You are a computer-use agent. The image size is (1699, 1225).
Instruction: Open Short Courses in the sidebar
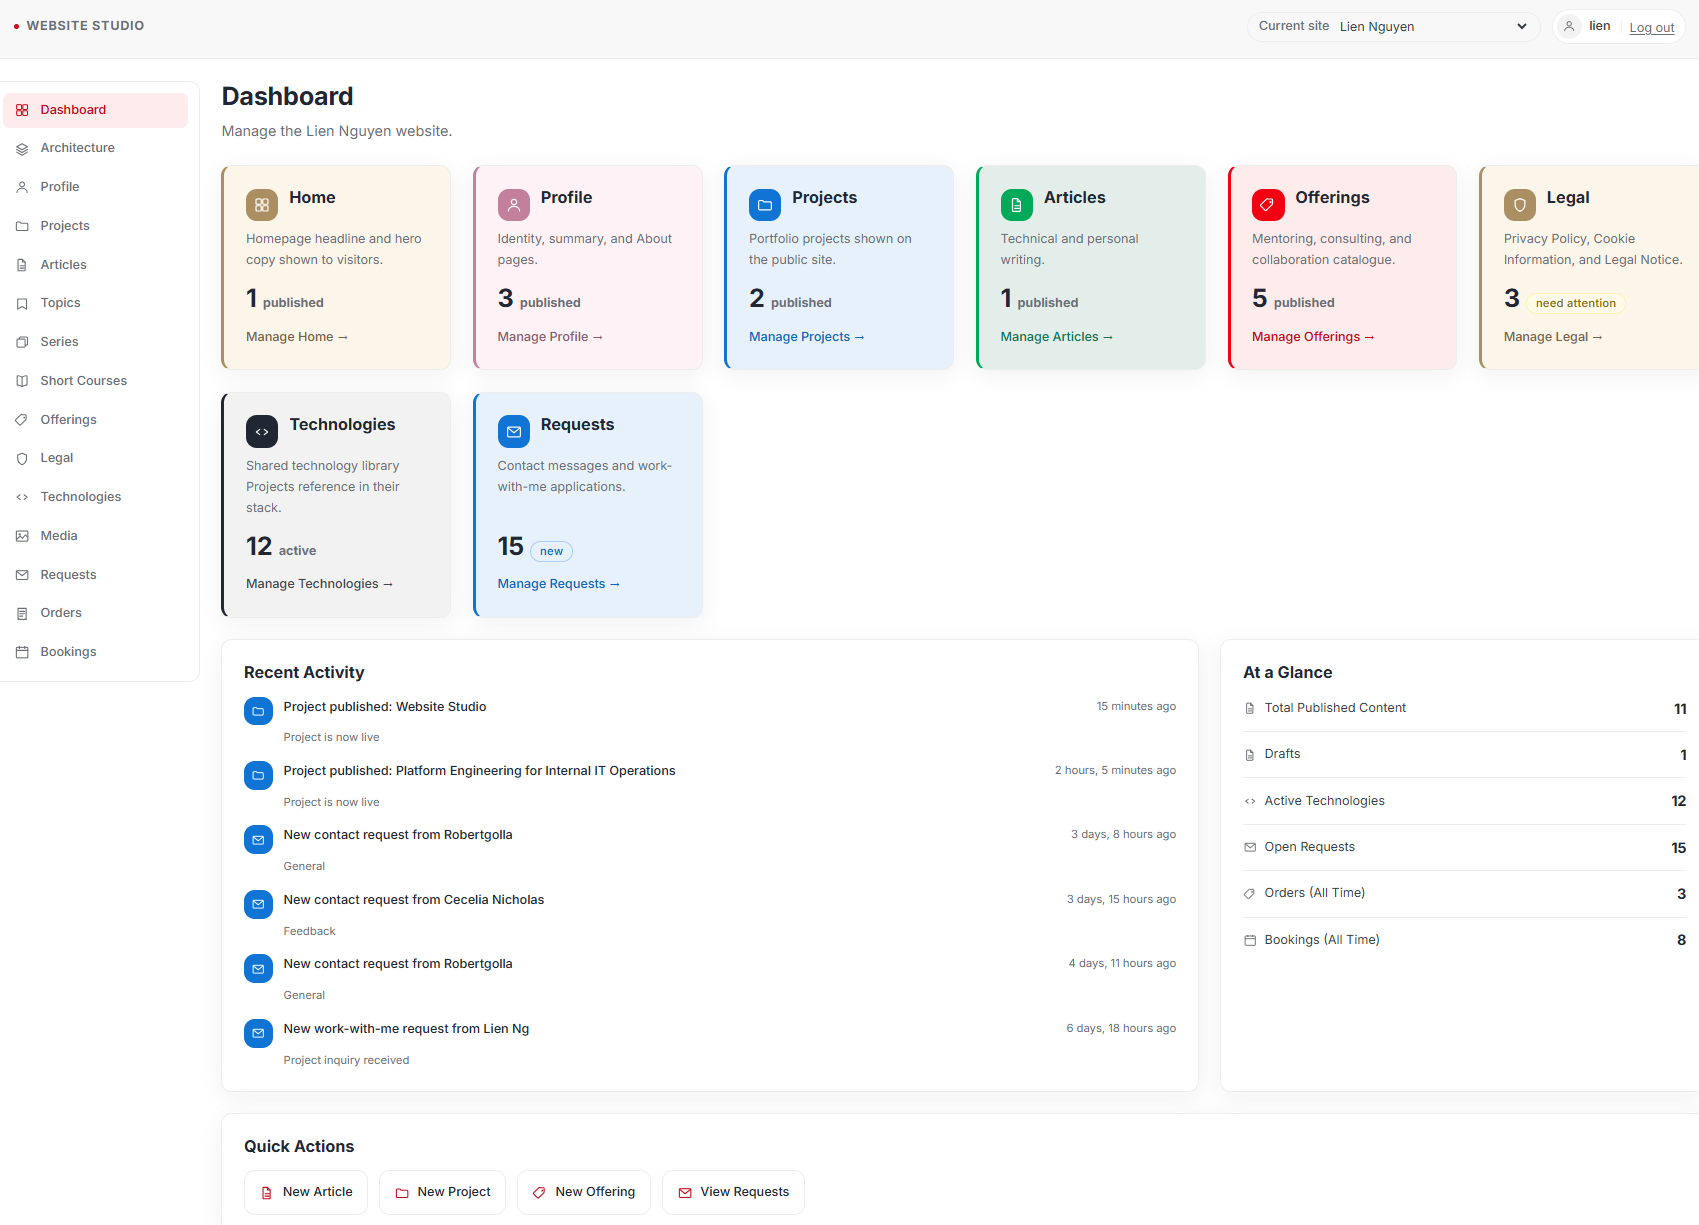click(x=96, y=381)
